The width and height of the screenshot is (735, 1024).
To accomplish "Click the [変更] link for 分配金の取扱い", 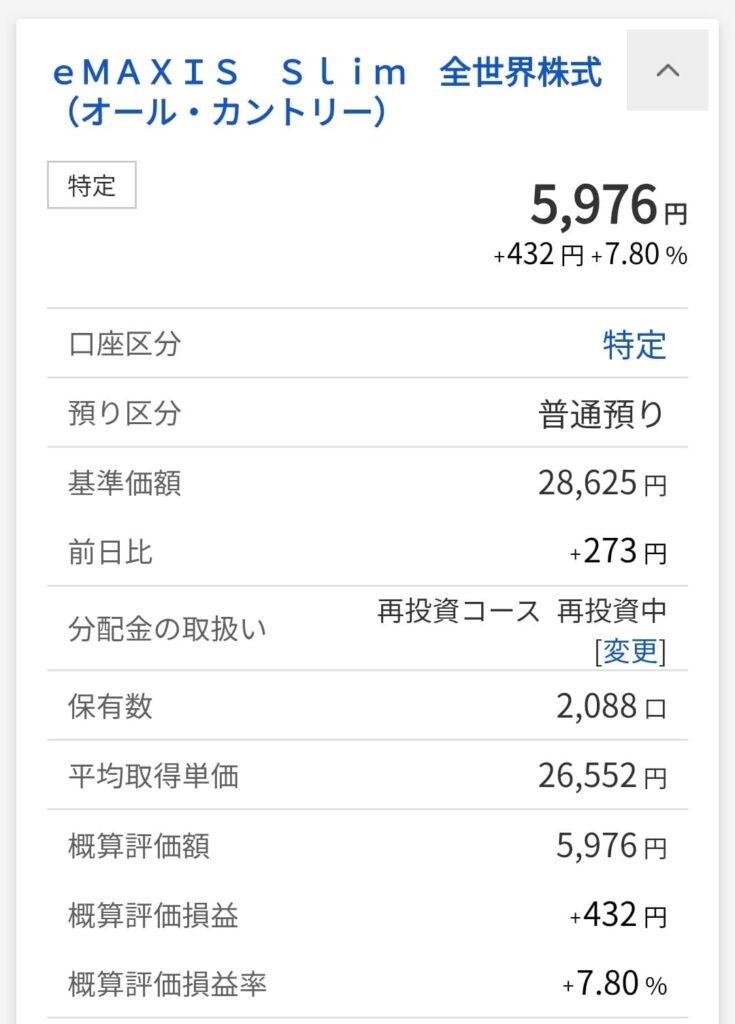I will (629, 651).
